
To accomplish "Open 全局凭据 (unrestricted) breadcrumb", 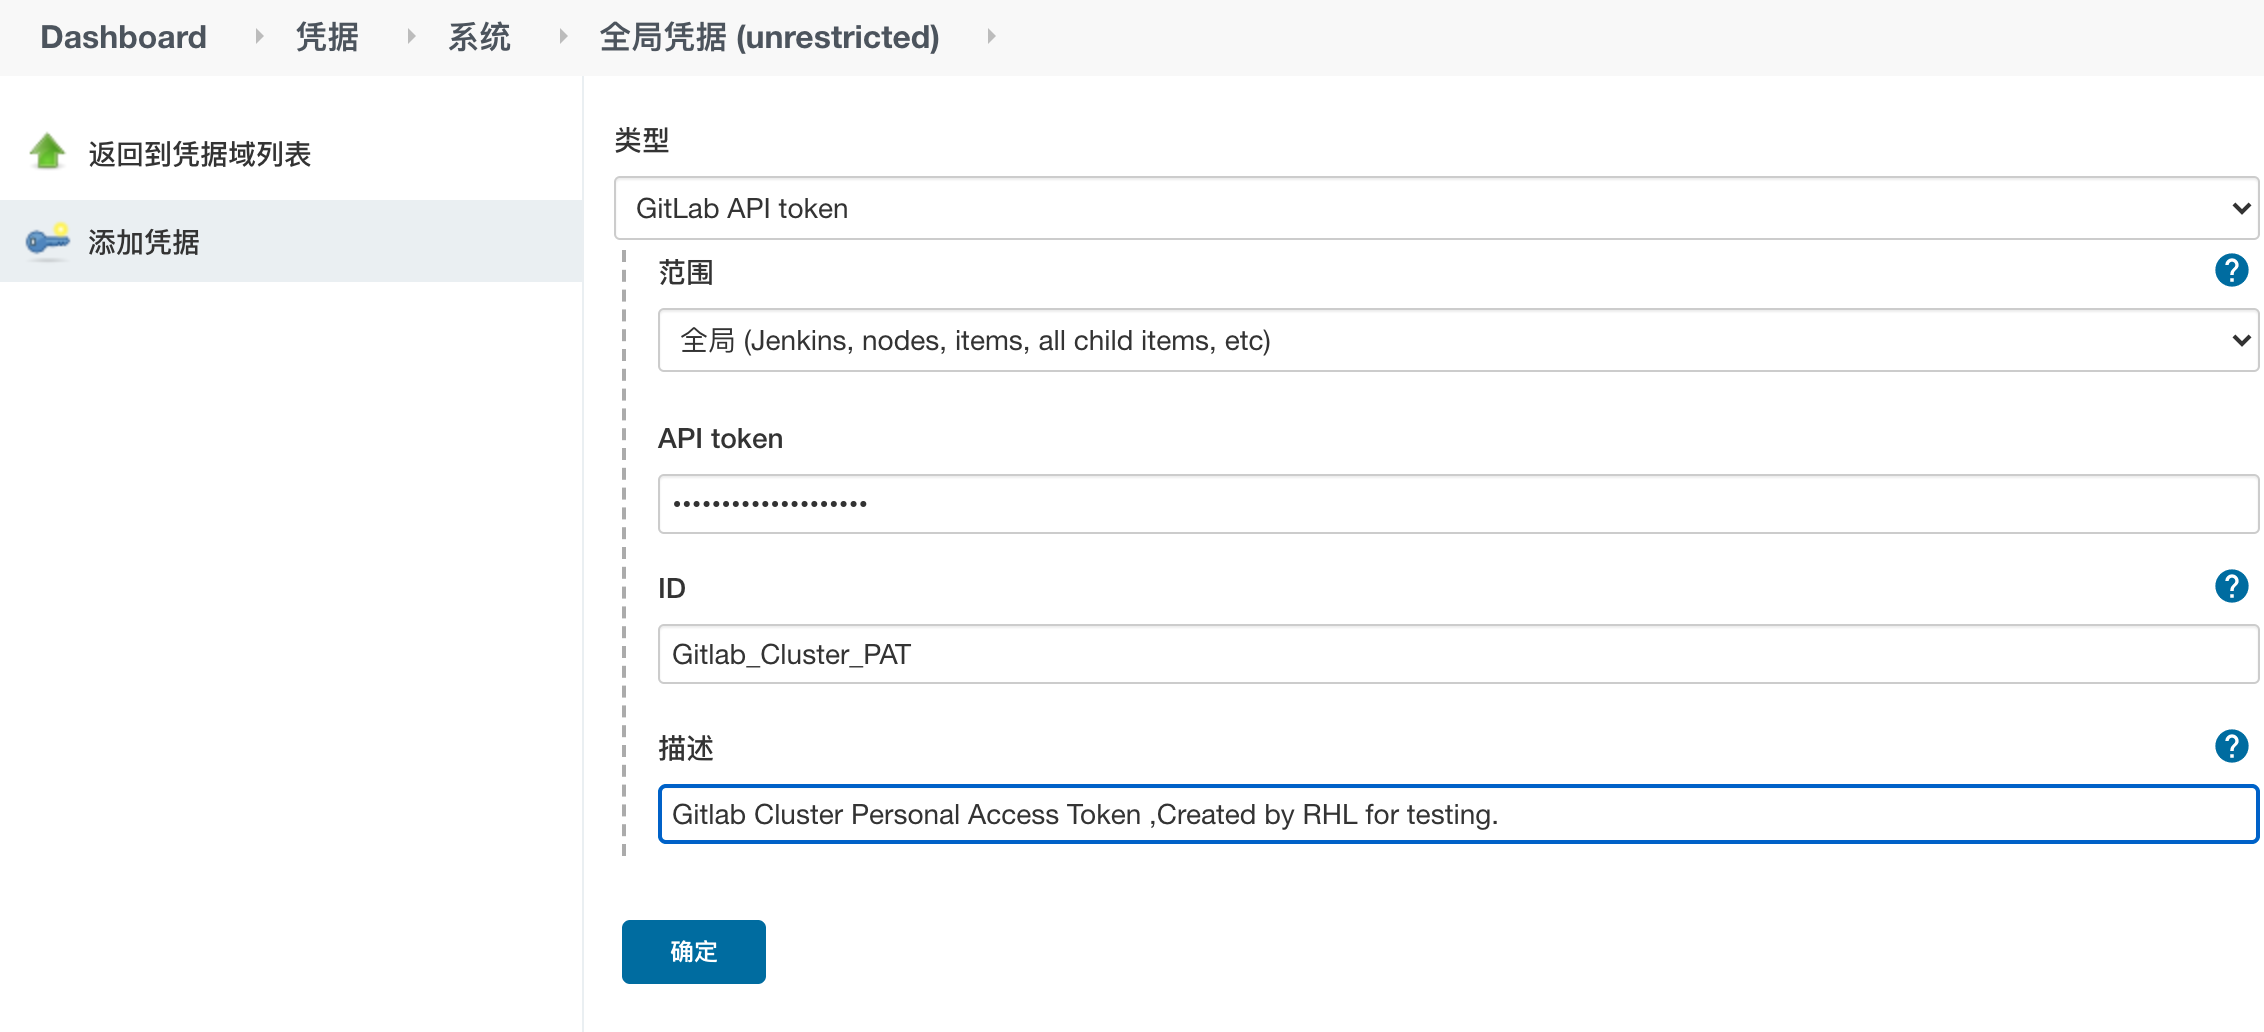I will tap(769, 37).
